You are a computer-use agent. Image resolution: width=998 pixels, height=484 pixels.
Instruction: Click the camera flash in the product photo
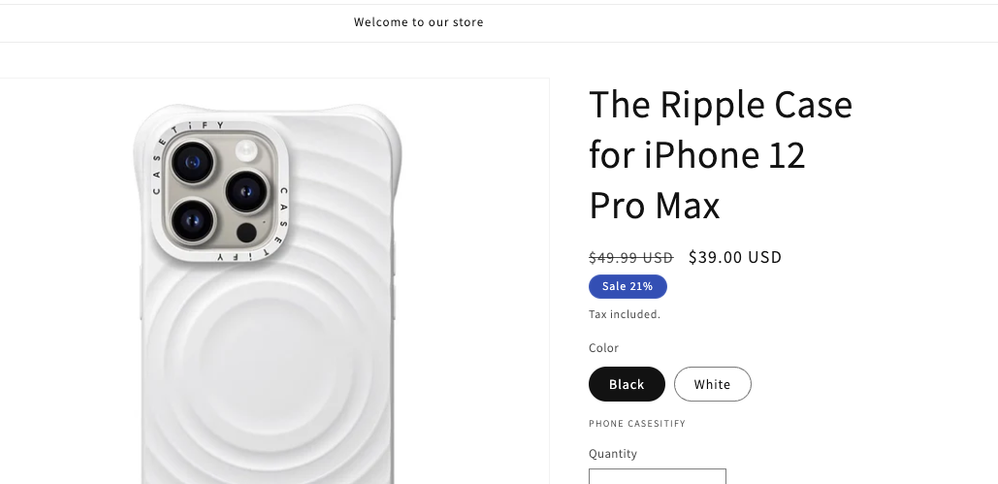[245, 151]
